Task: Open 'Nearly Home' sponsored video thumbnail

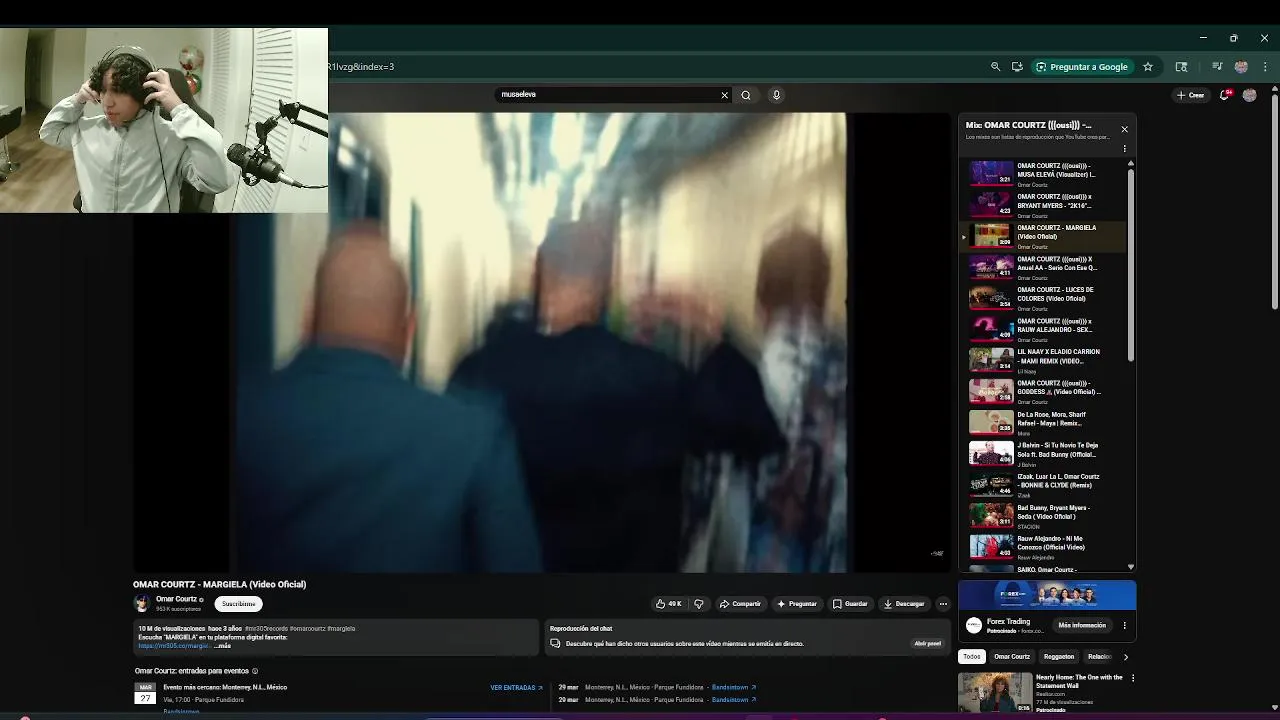Action: (995, 692)
